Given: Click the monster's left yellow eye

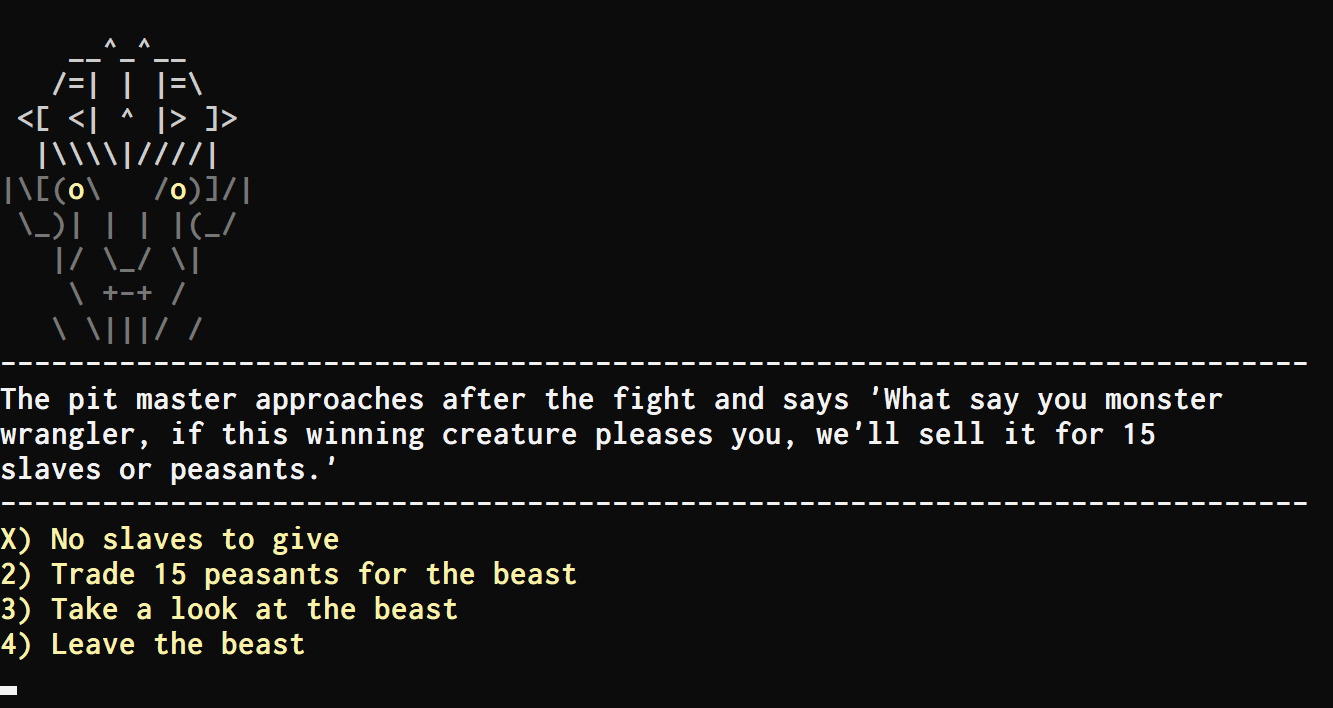Looking at the screenshot, I should 76,190.
